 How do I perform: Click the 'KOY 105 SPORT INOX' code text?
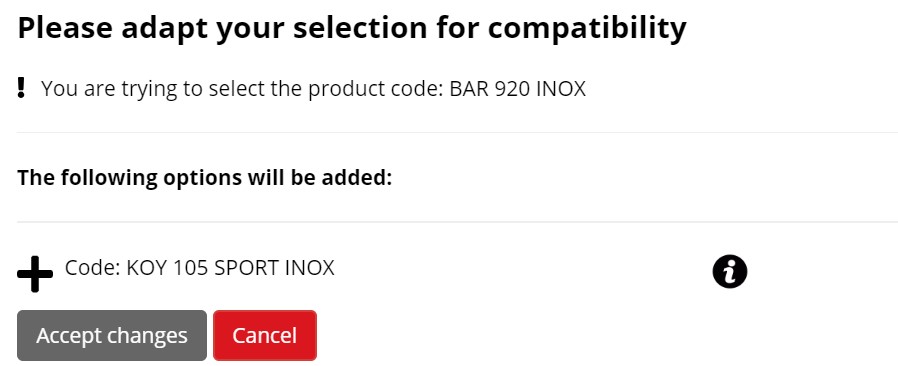(x=230, y=267)
